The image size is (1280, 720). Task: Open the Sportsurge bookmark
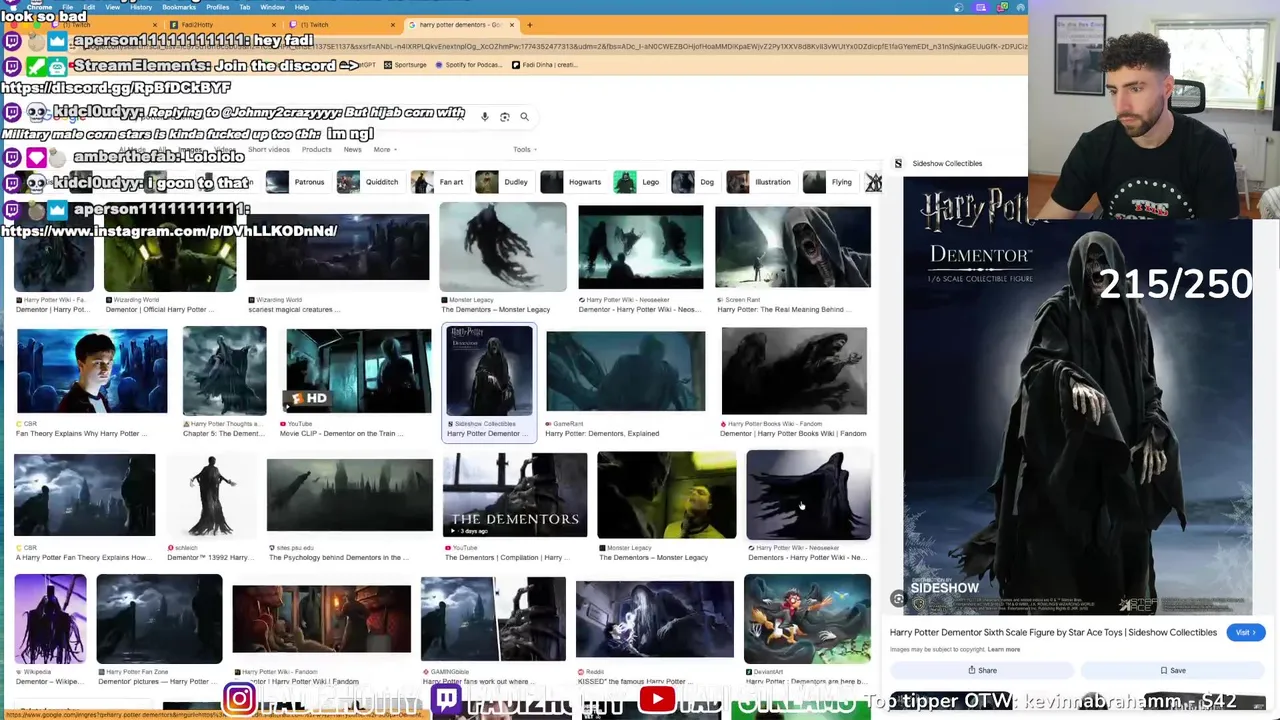click(405, 65)
